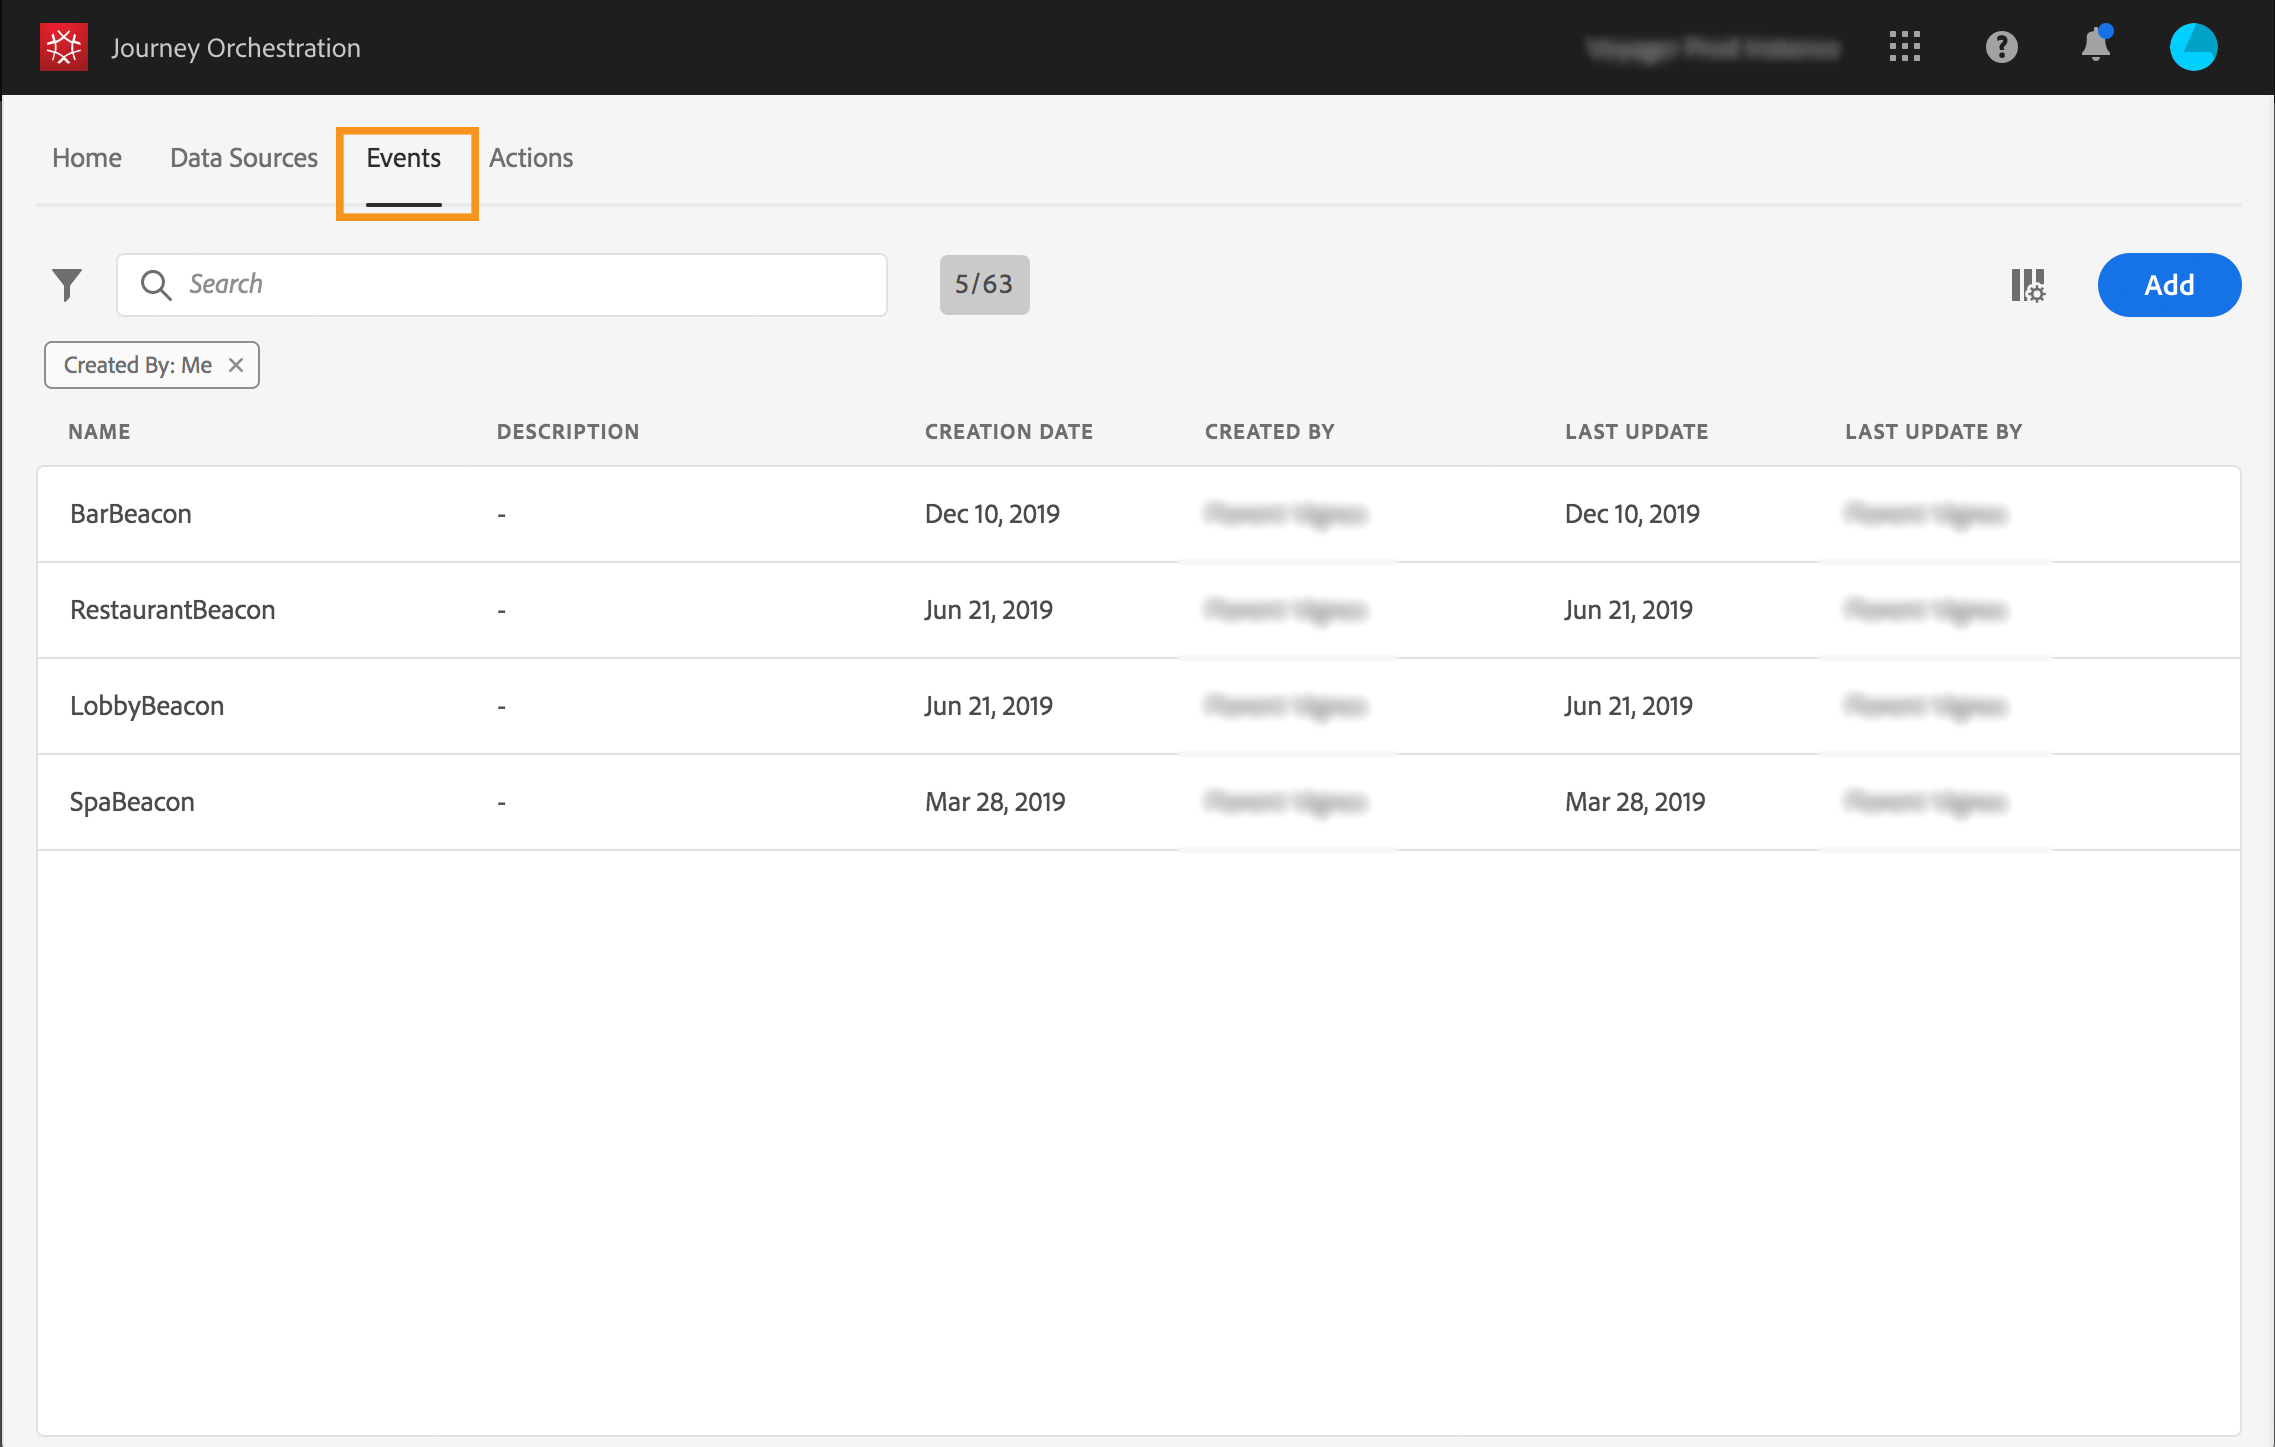Viewport: 2275px width, 1447px height.
Task: Go to the Actions tab
Action: pyautogui.click(x=531, y=158)
